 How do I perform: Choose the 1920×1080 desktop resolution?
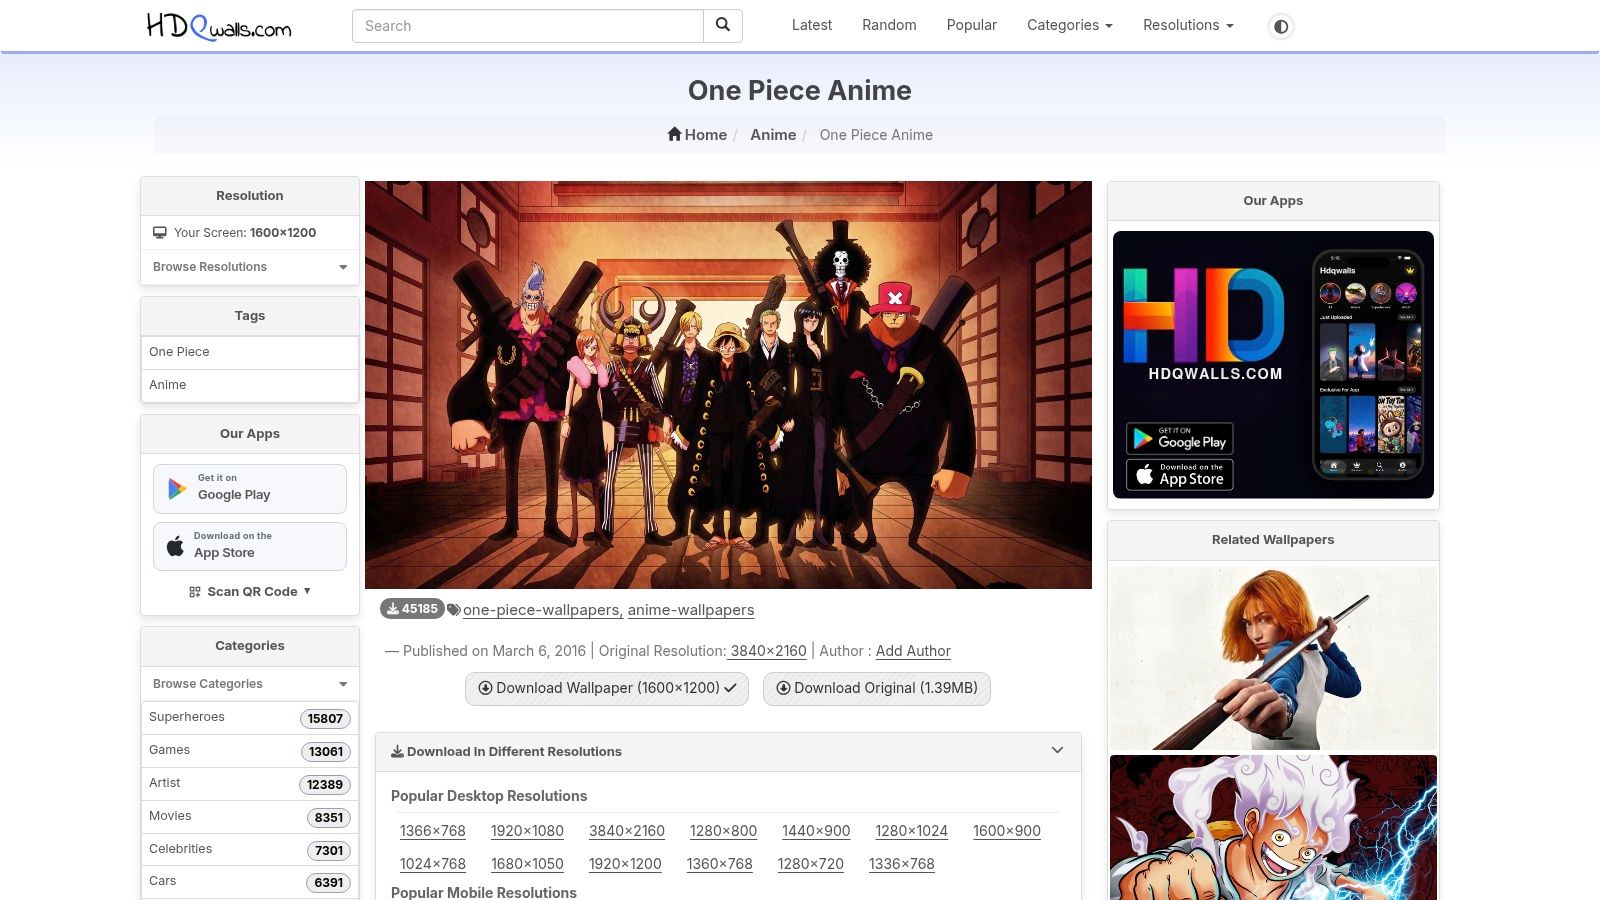point(527,831)
